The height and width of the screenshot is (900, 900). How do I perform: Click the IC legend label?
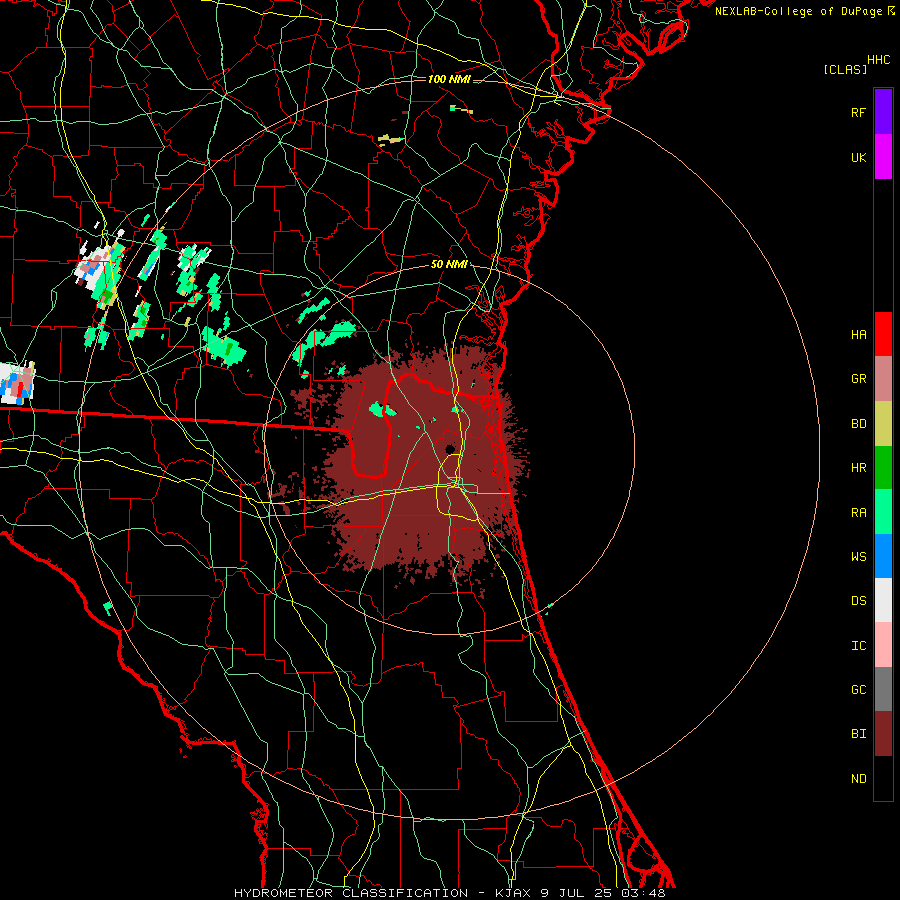click(x=858, y=645)
